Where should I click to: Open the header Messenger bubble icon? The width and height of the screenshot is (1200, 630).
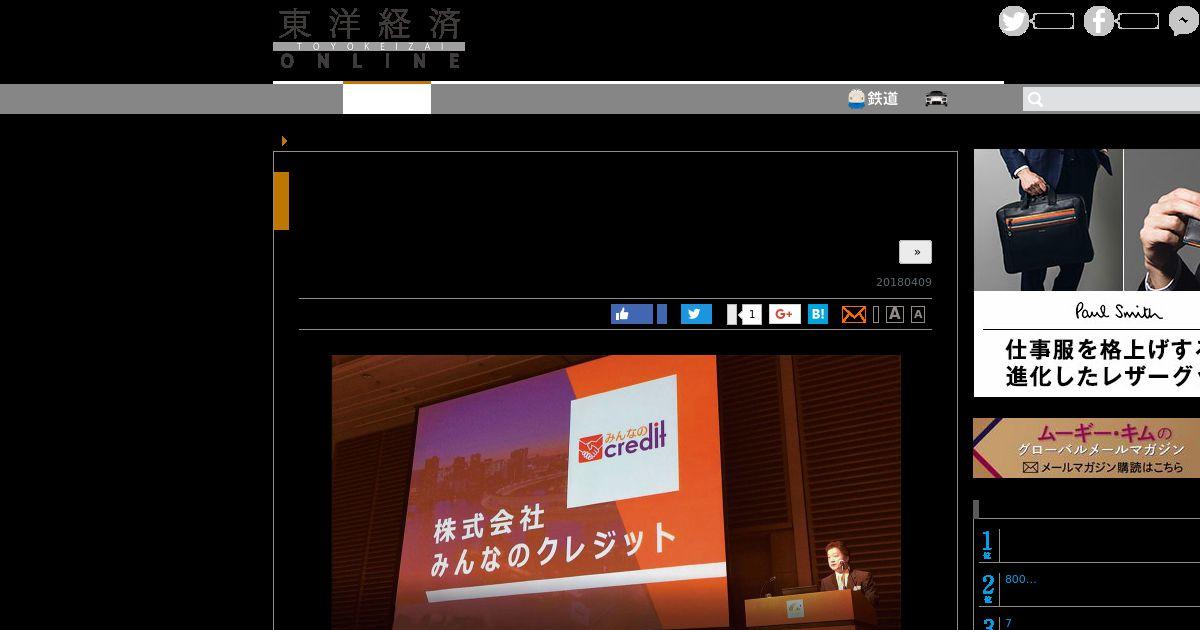1184,21
